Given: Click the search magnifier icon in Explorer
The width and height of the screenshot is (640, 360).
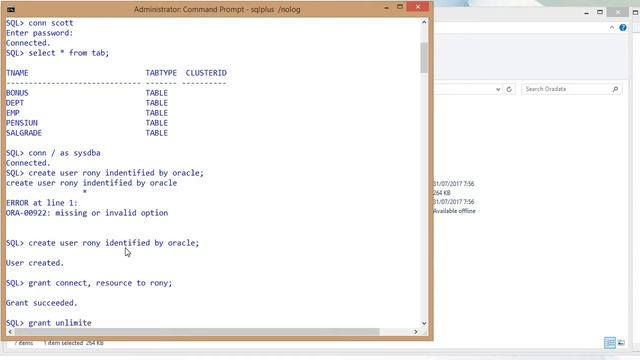Looking at the screenshot, I should [x=616, y=89].
